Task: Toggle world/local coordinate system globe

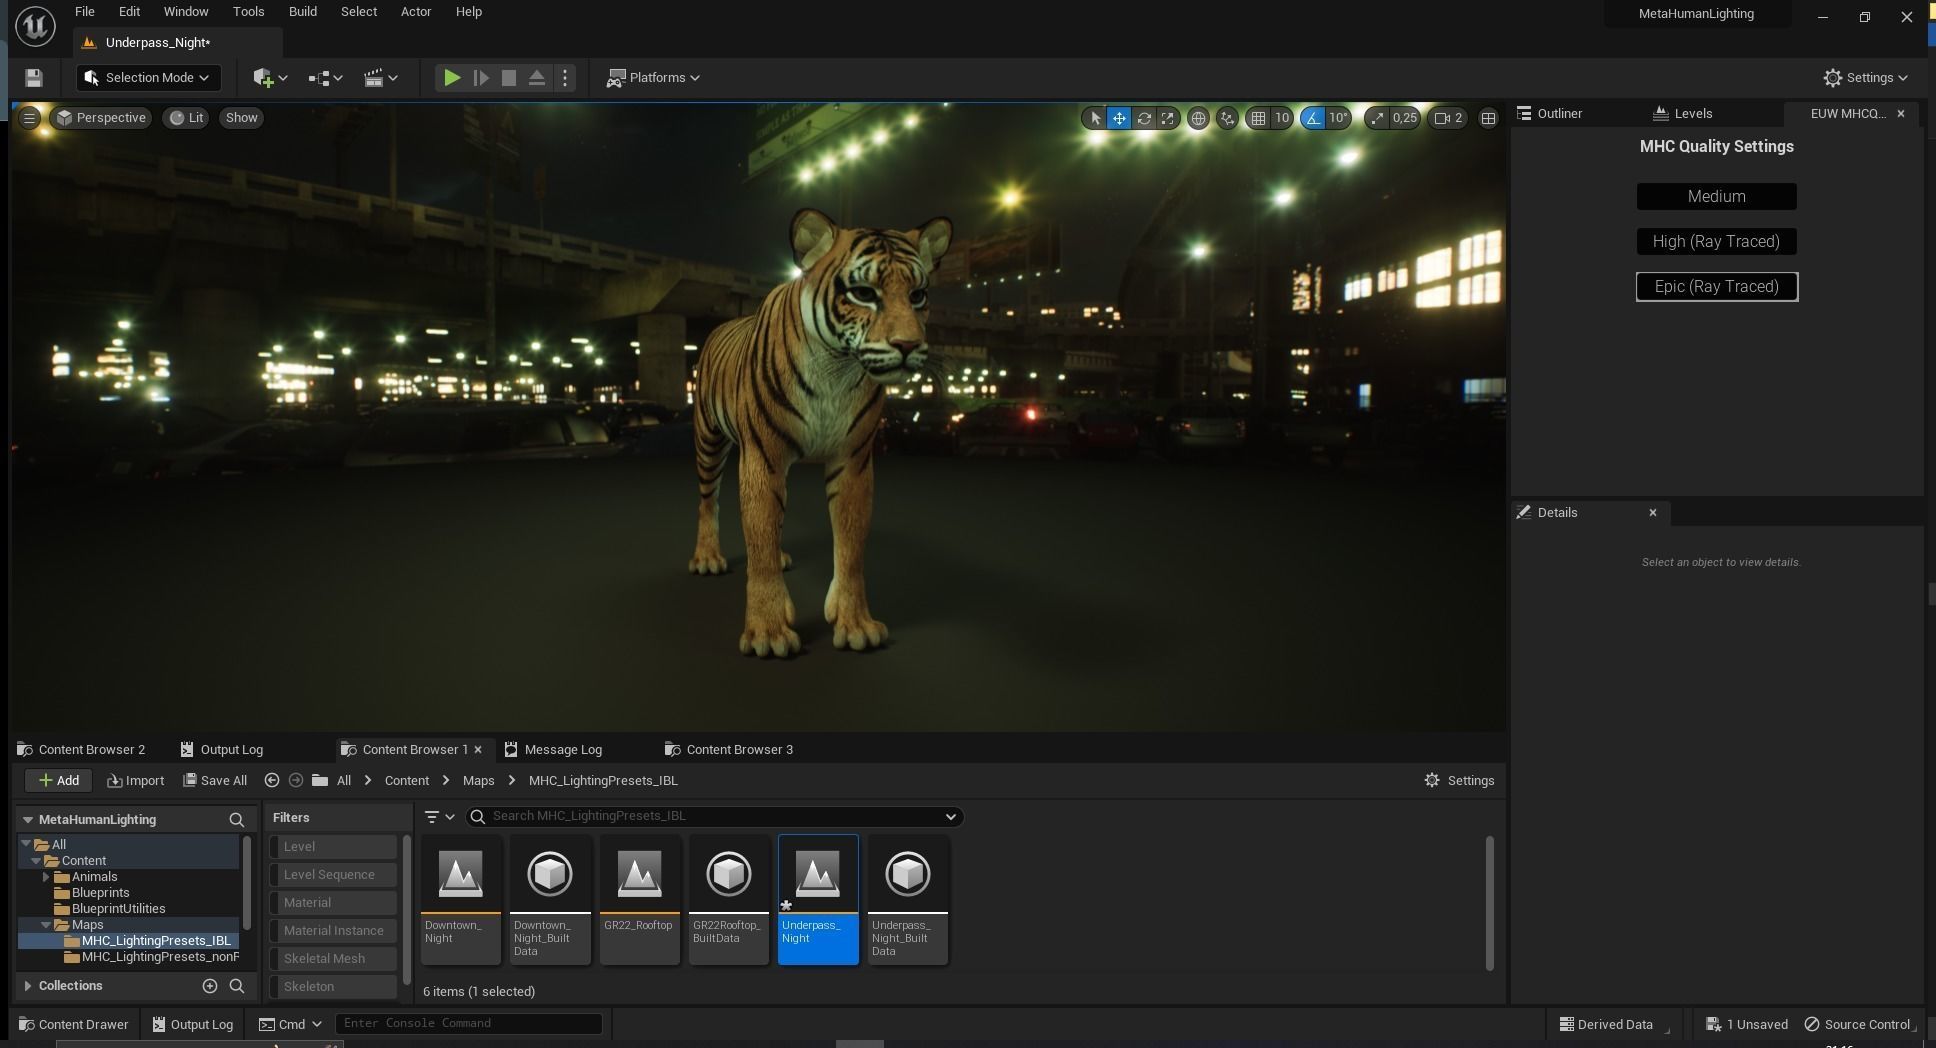Action: pyautogui.click(x=1198, y=118)
